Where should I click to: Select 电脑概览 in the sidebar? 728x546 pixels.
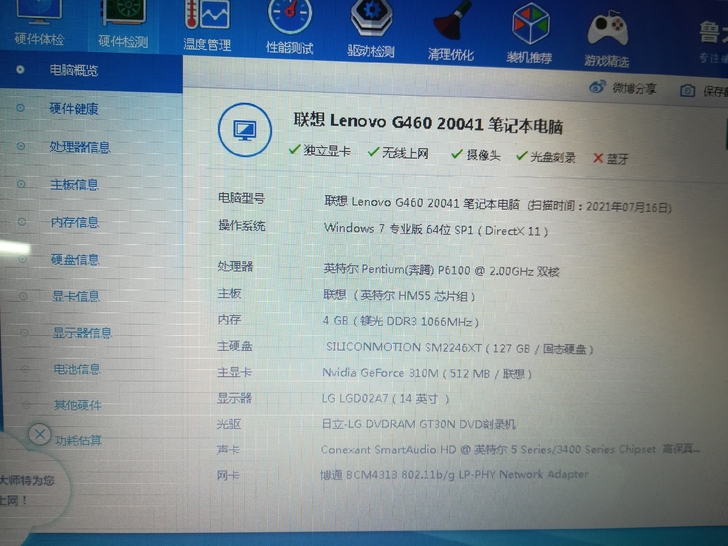click(74, 70)
